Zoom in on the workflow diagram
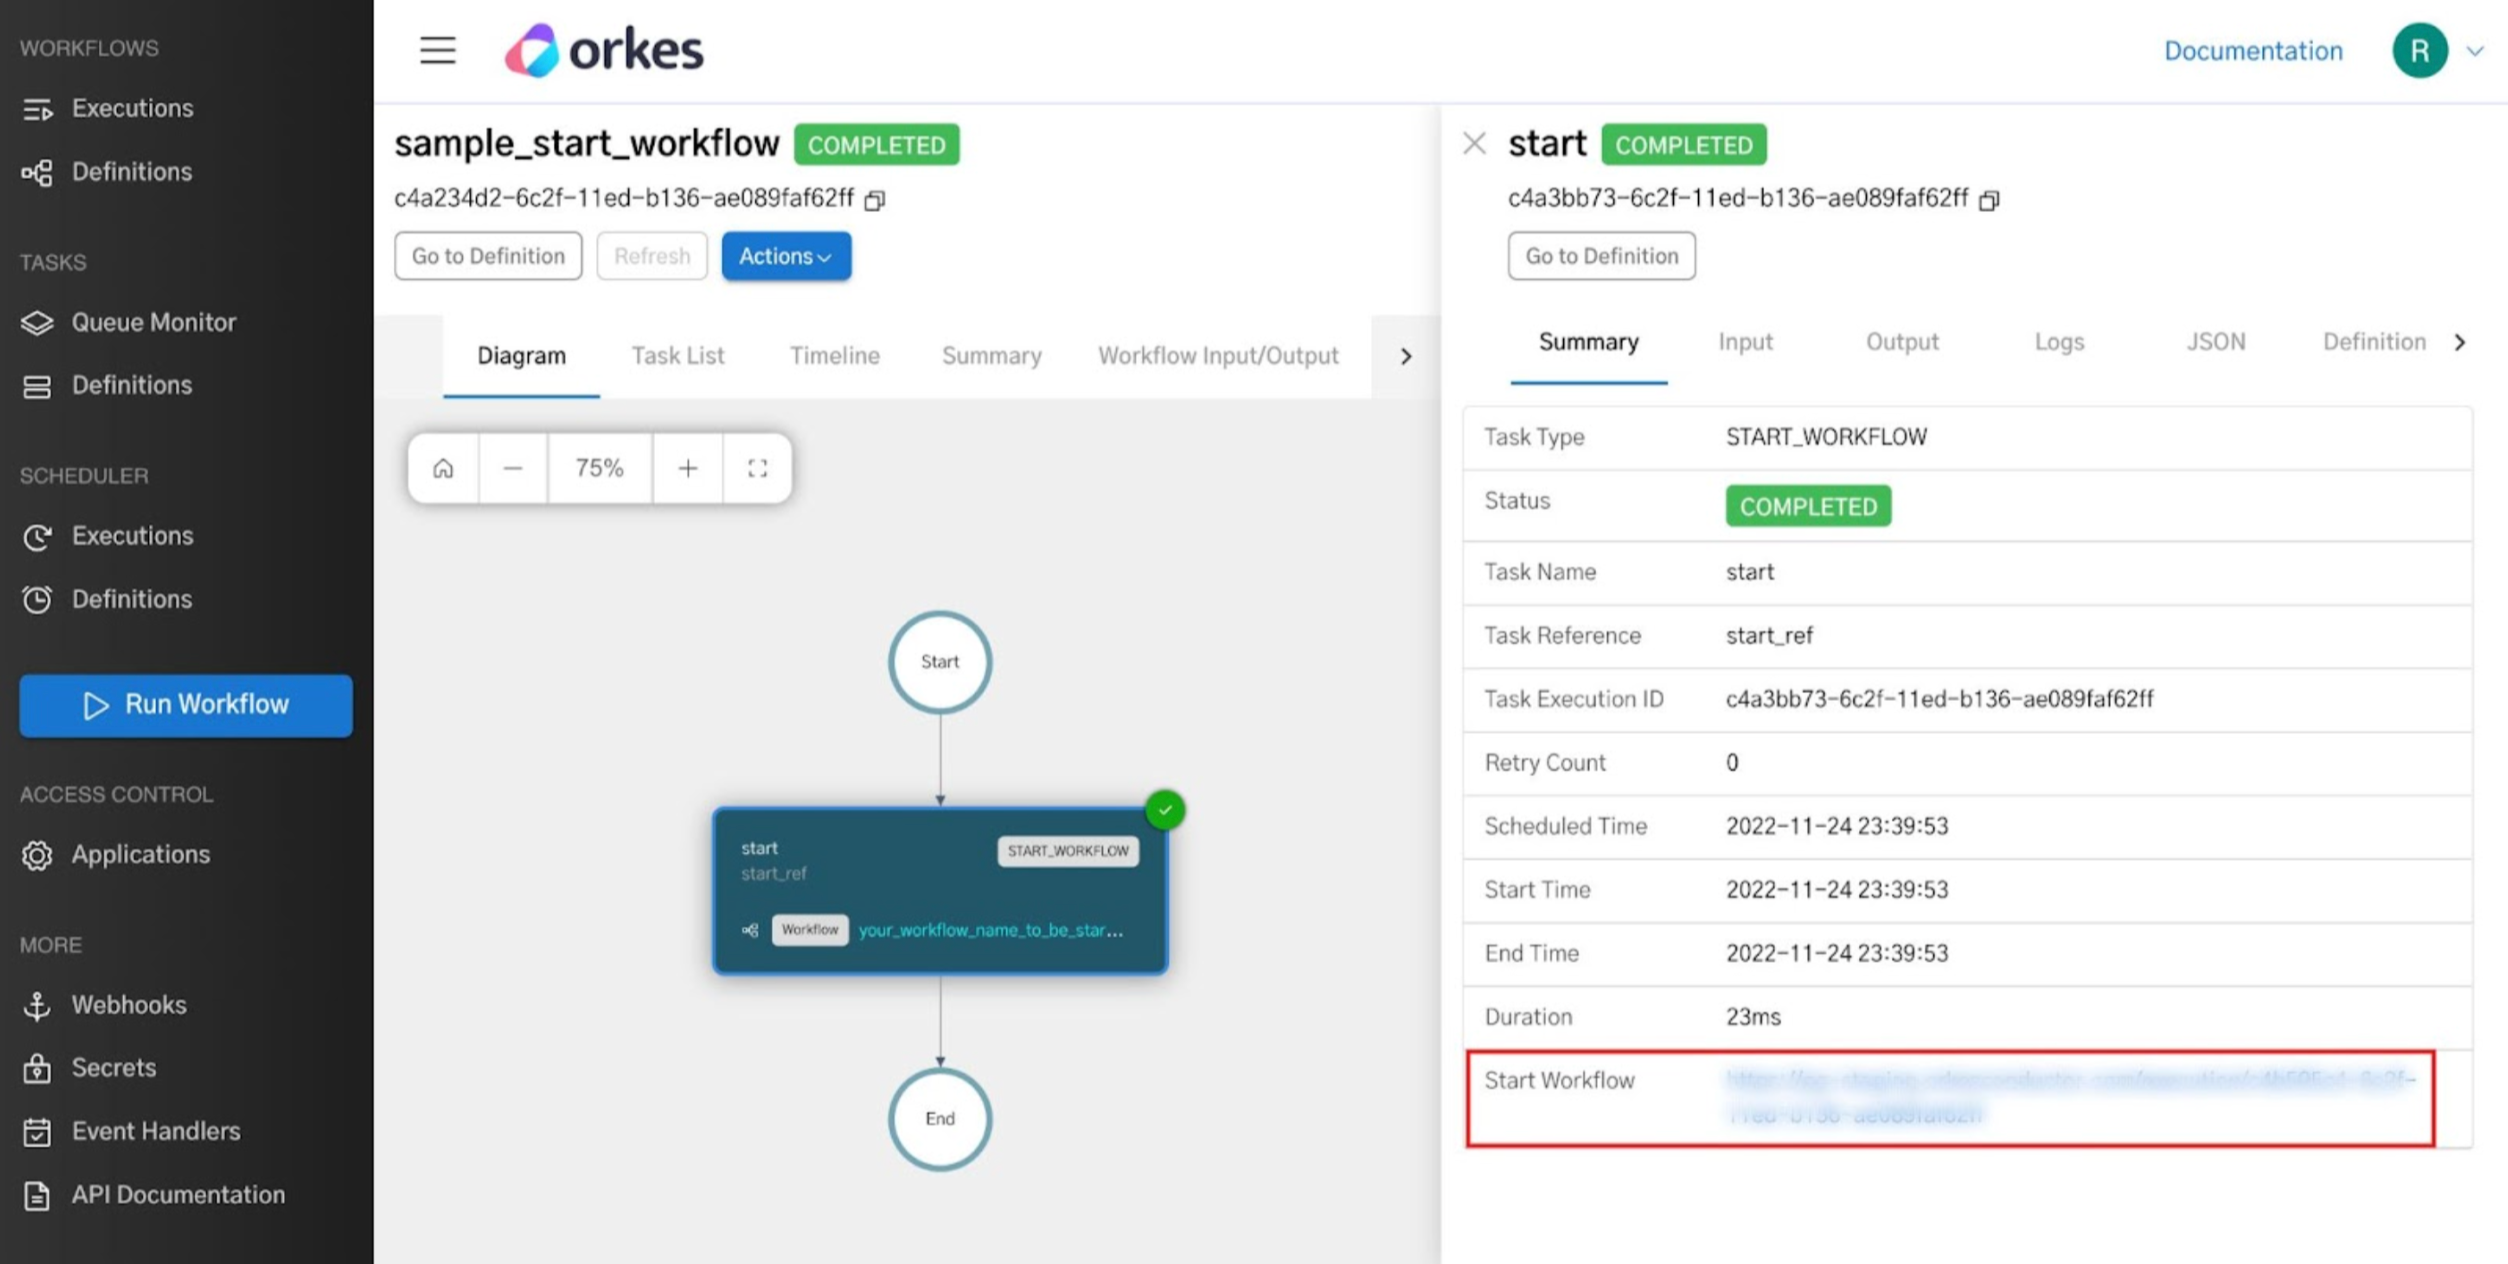 [x=687, y=467]
